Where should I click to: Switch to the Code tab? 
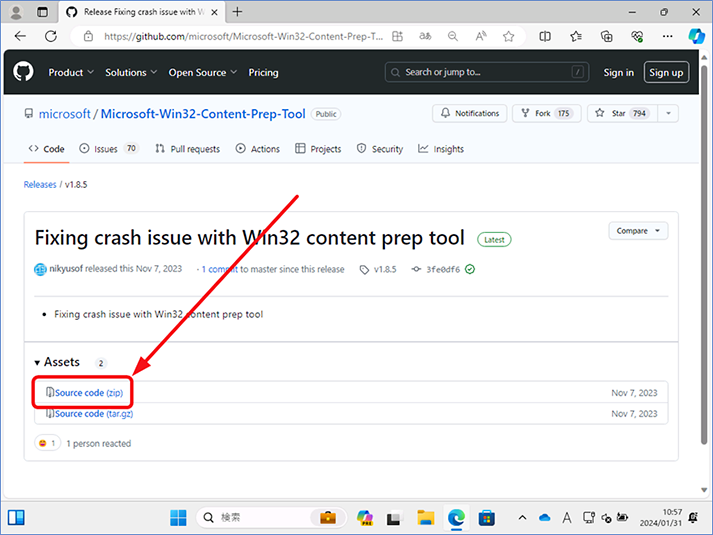pyautogui.click(x=46, y=149)
